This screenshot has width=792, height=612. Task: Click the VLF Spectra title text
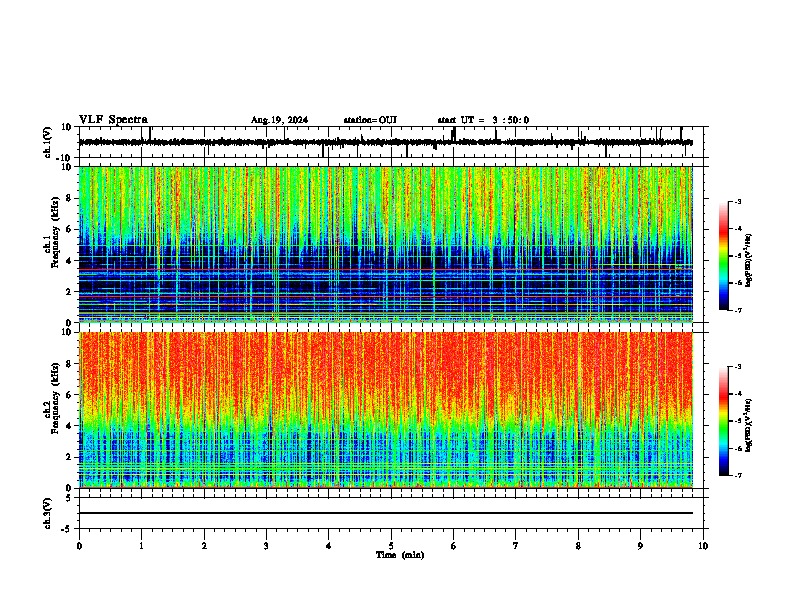coord(113,120)
